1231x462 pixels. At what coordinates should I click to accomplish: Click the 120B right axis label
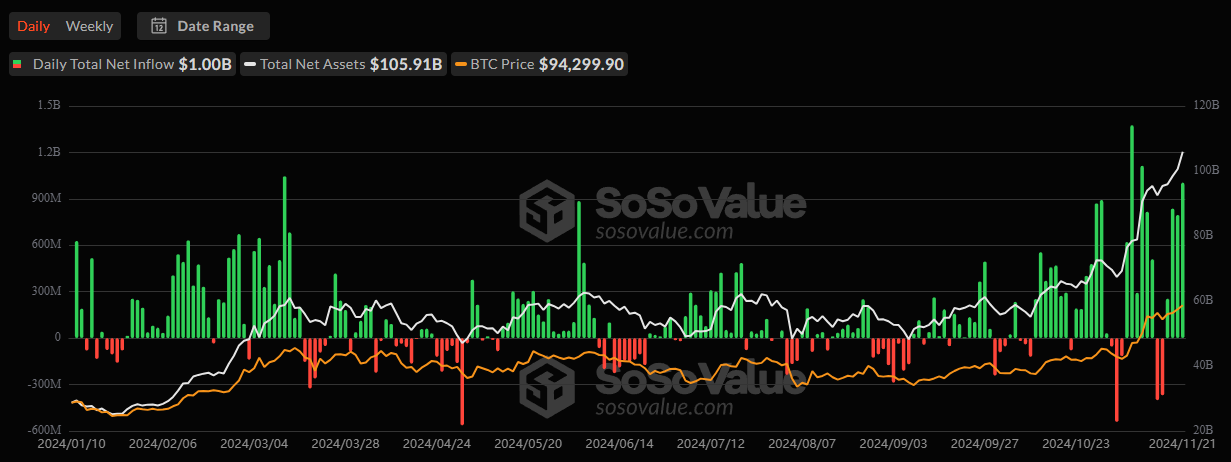[x=1206, y=106]
